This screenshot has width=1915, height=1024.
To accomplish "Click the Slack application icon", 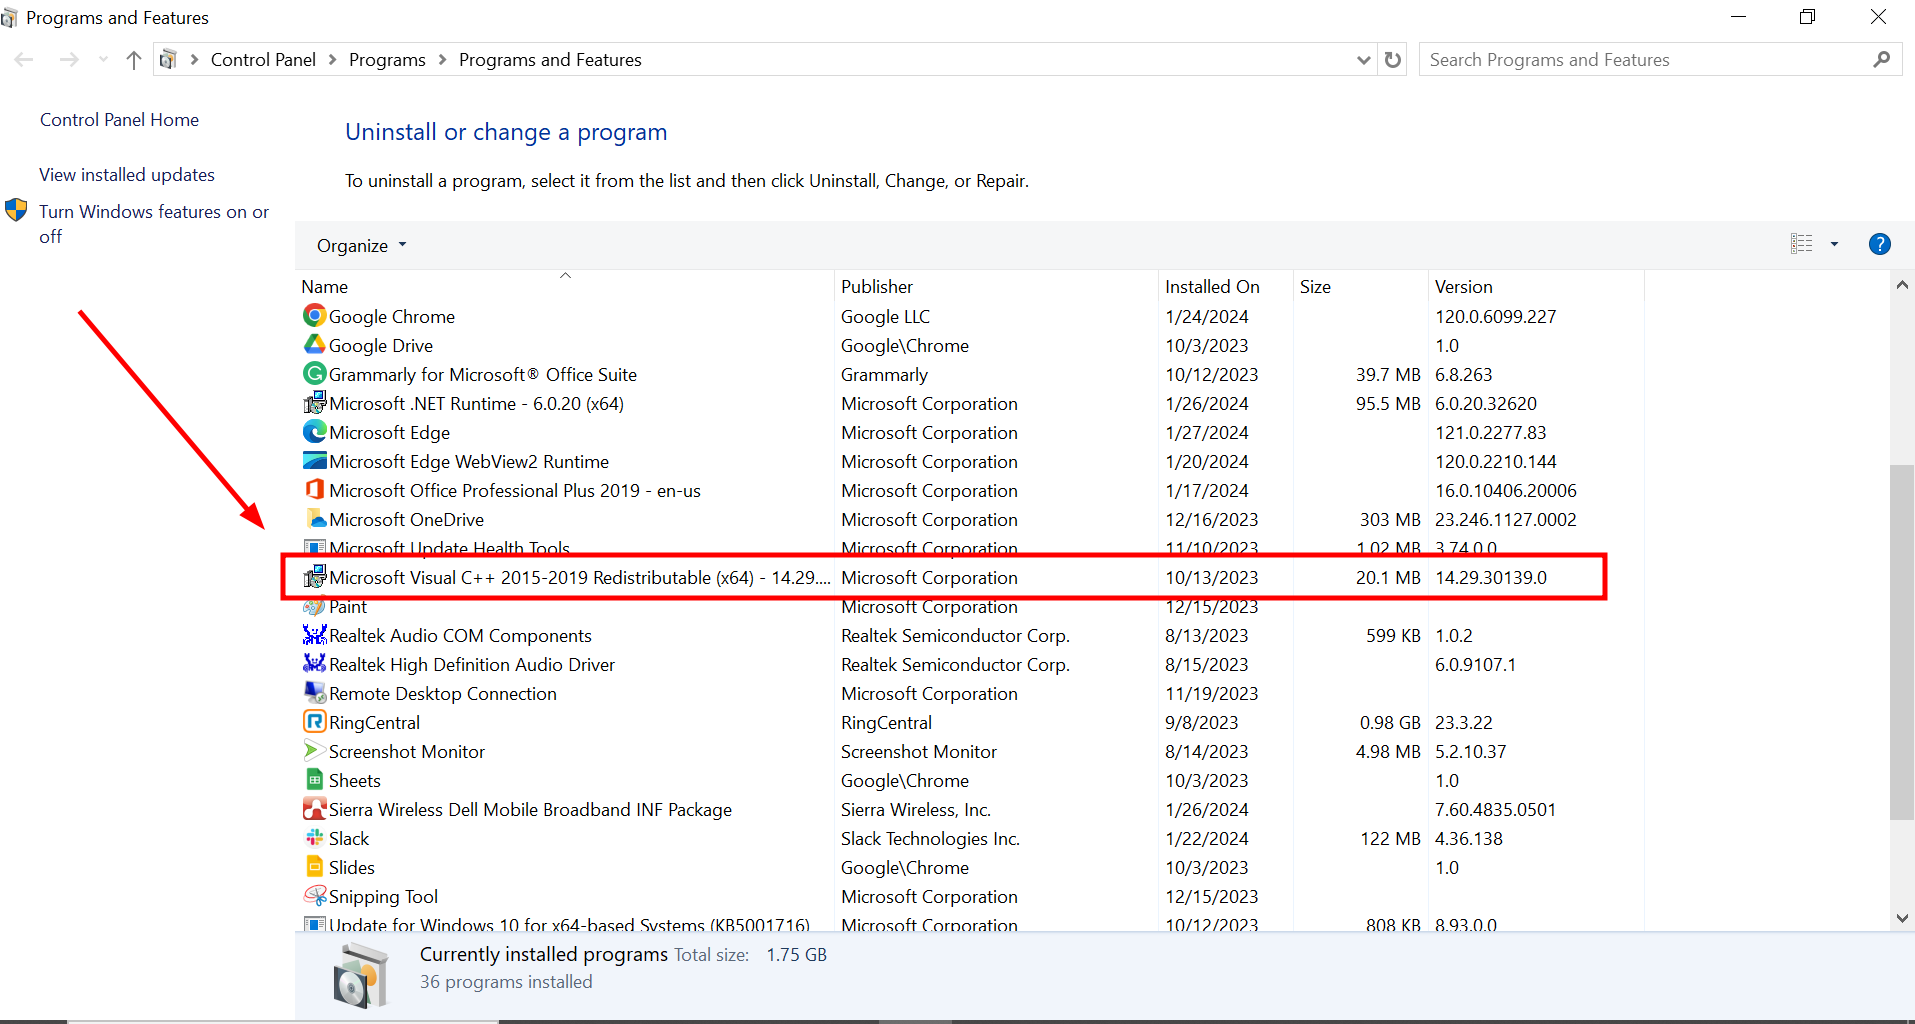I will tap(314, 838).
